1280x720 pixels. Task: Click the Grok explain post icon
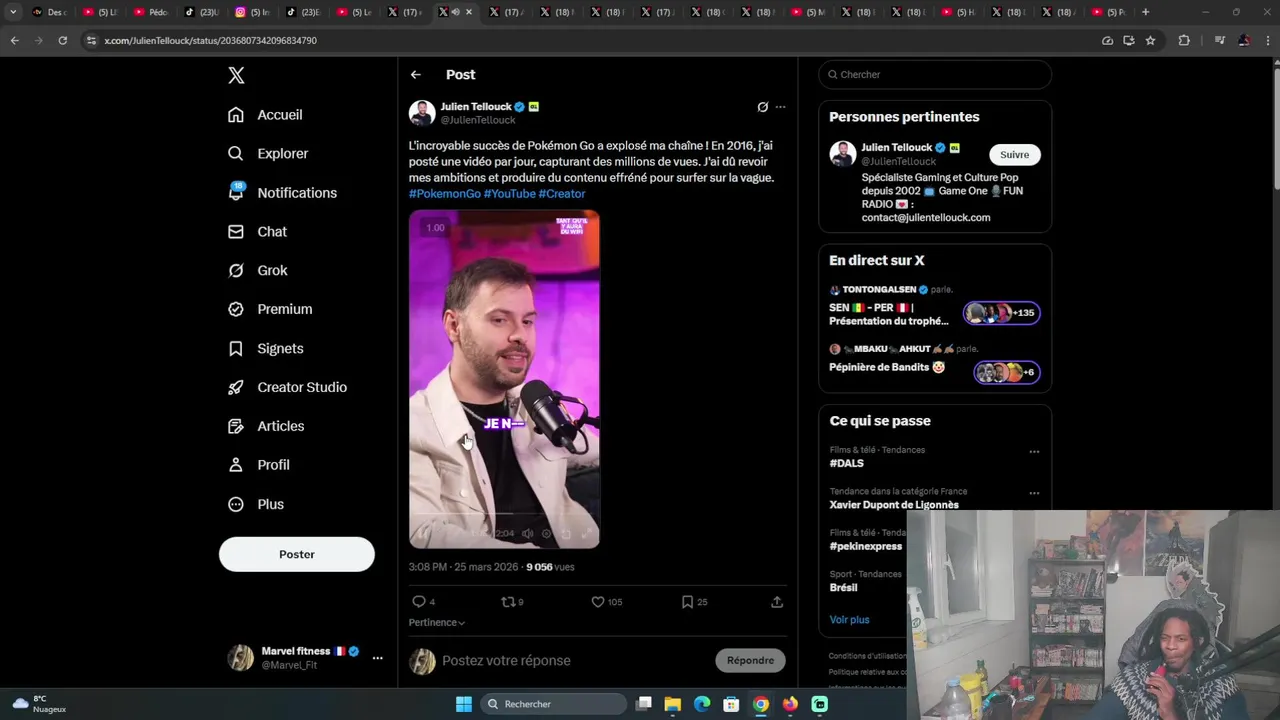tap(762, 107)
